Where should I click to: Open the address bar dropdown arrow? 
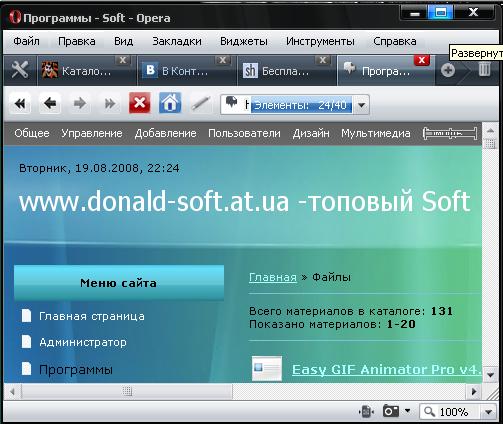tap(361, 105)
